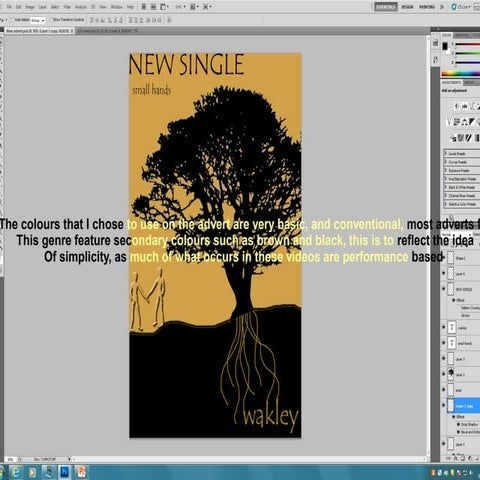Switch to the PAINTING workspace
The height and width of the screenshot is (480, 480).
[427, 7]
